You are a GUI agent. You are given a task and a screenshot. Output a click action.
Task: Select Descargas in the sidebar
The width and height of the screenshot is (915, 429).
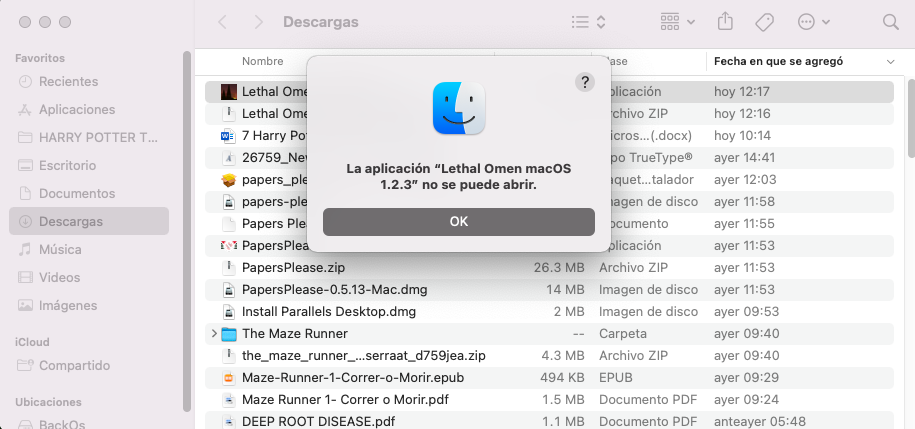(x=89, y=221)
